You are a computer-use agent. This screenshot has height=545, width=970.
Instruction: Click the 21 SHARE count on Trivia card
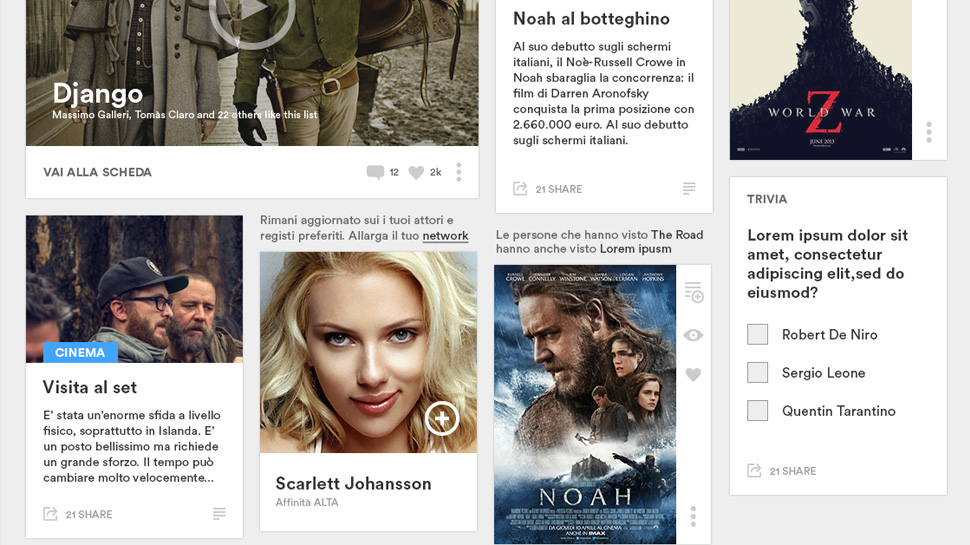tap(793, 471)
